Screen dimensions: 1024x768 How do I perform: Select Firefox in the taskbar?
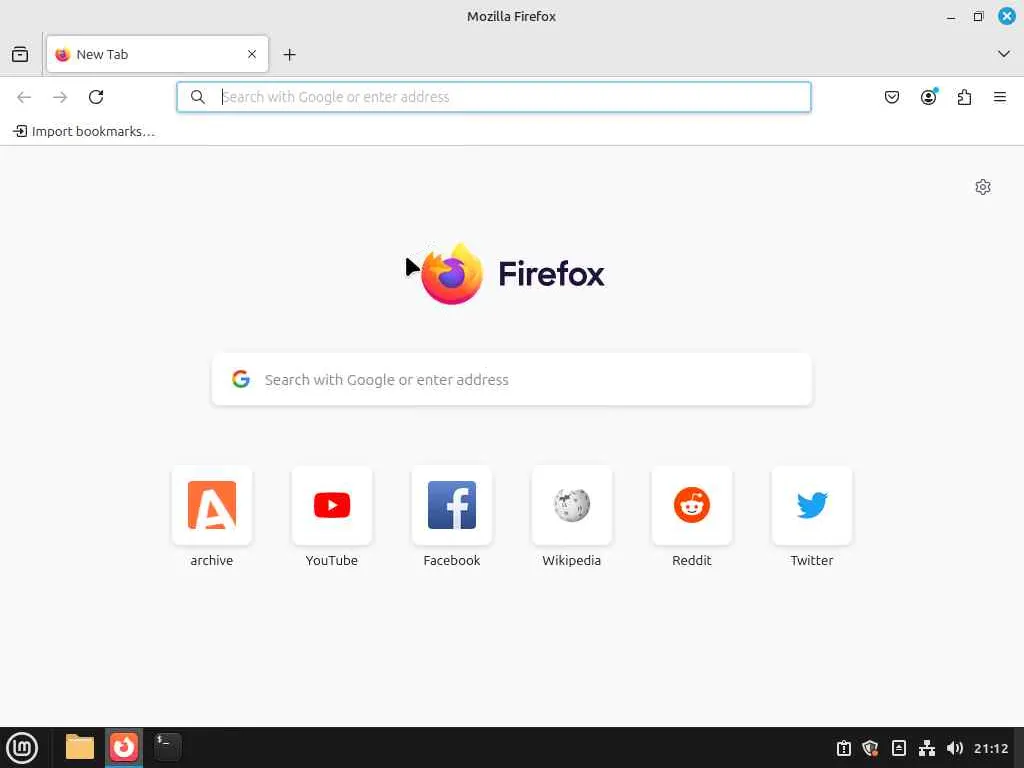[124, 747]
